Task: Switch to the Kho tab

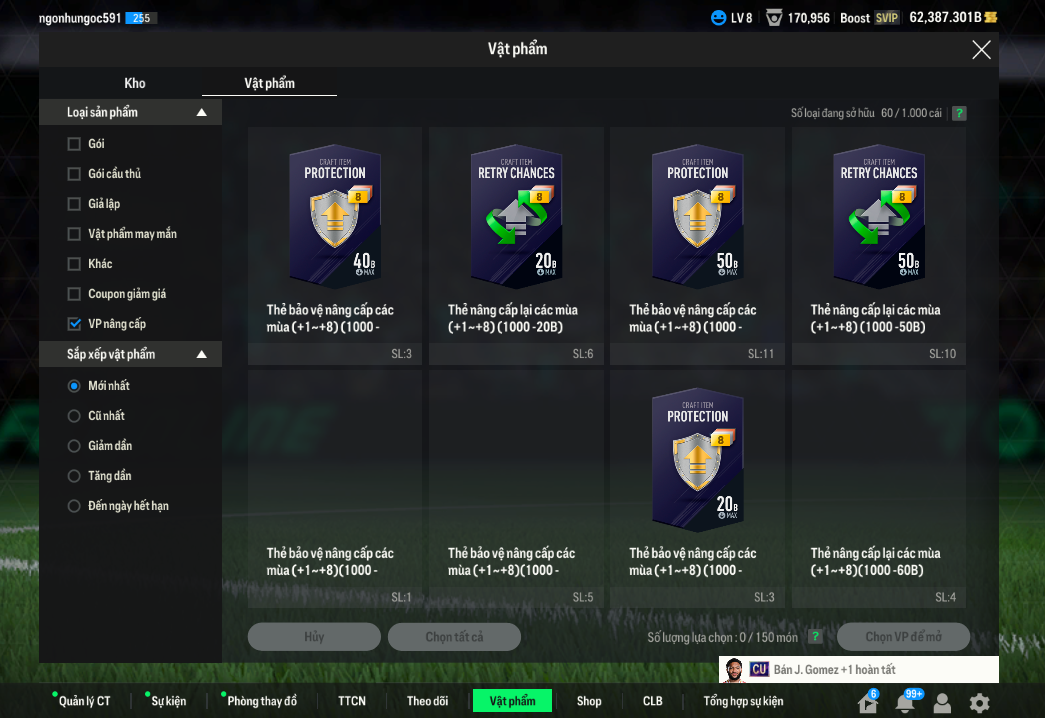Action: [135, 83]
